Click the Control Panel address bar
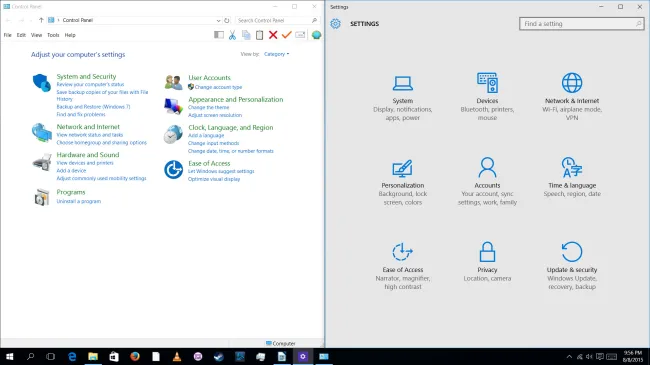650x365 pixels. [136, 20]
